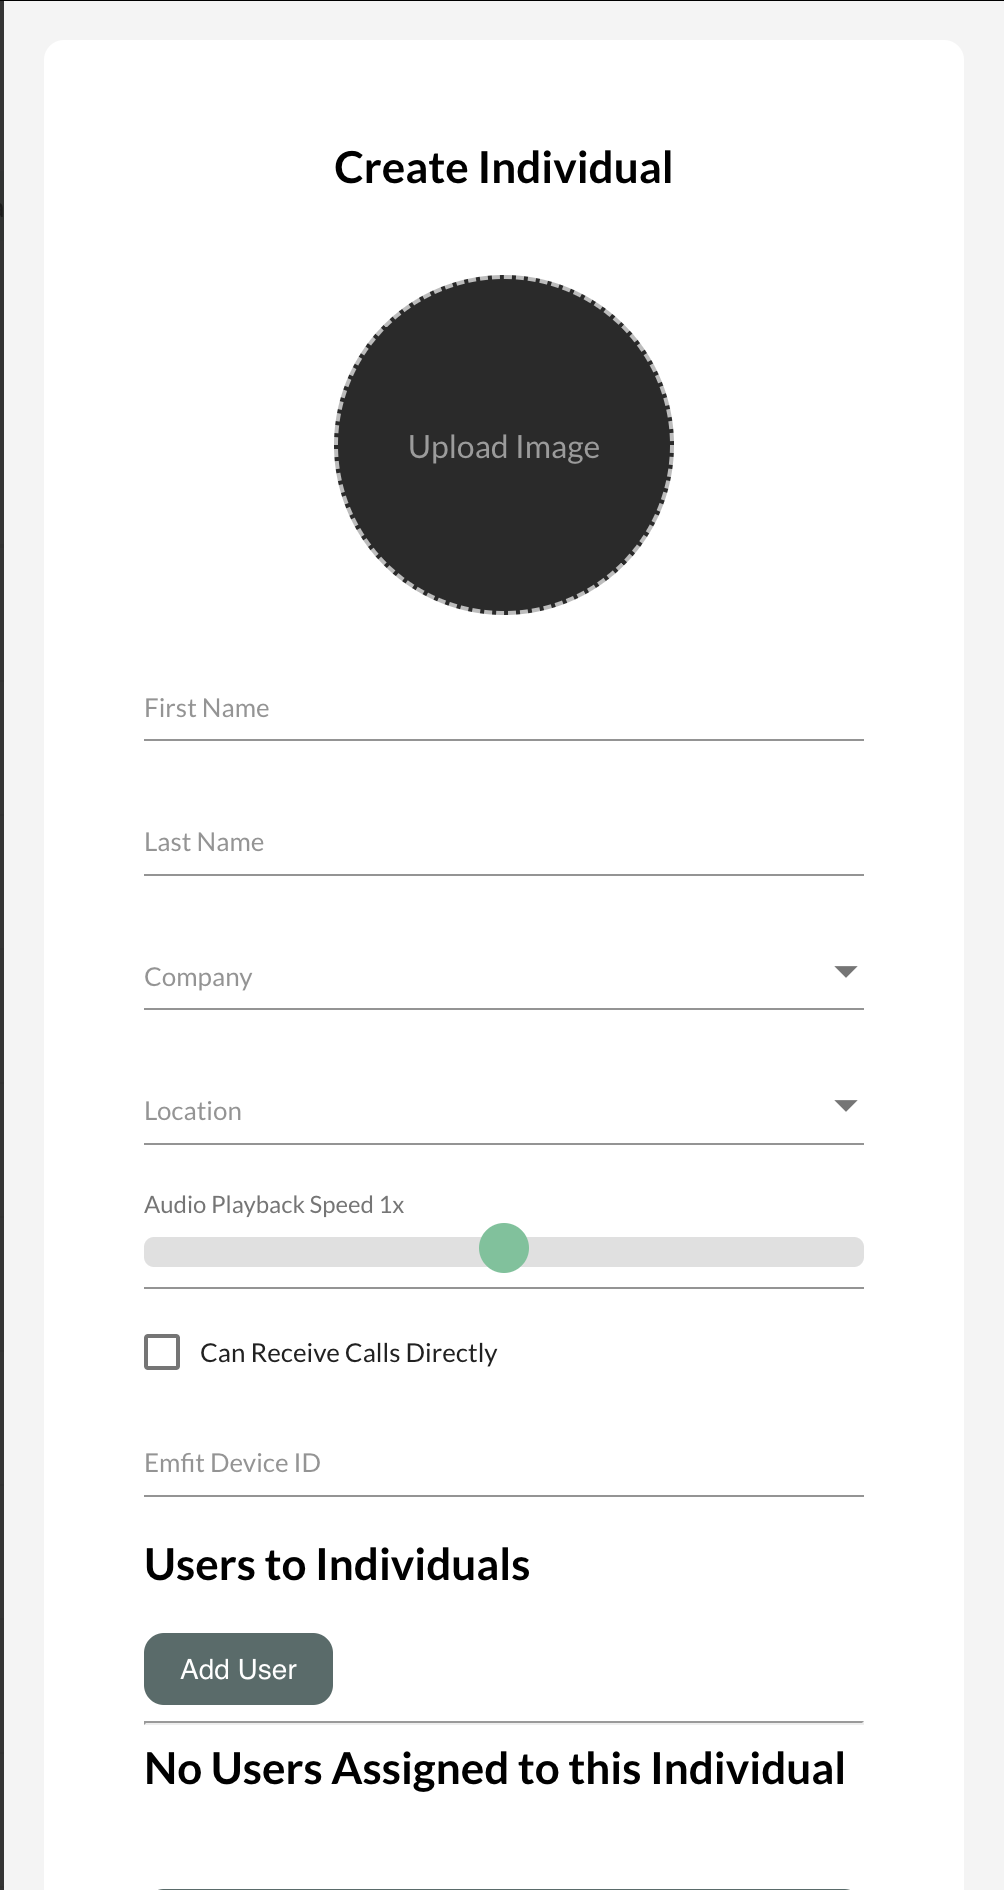
Task: Click the Upload Image avatar circle
Action: [x=504, y=520]
